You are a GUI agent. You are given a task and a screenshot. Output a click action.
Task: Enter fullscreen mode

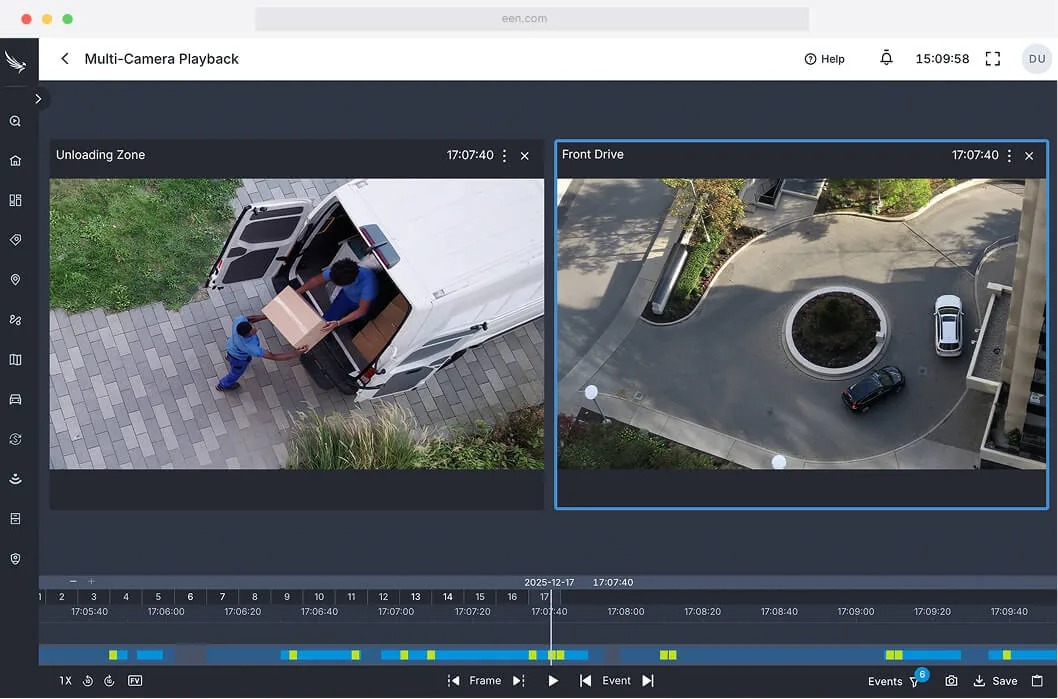point(993,59)
